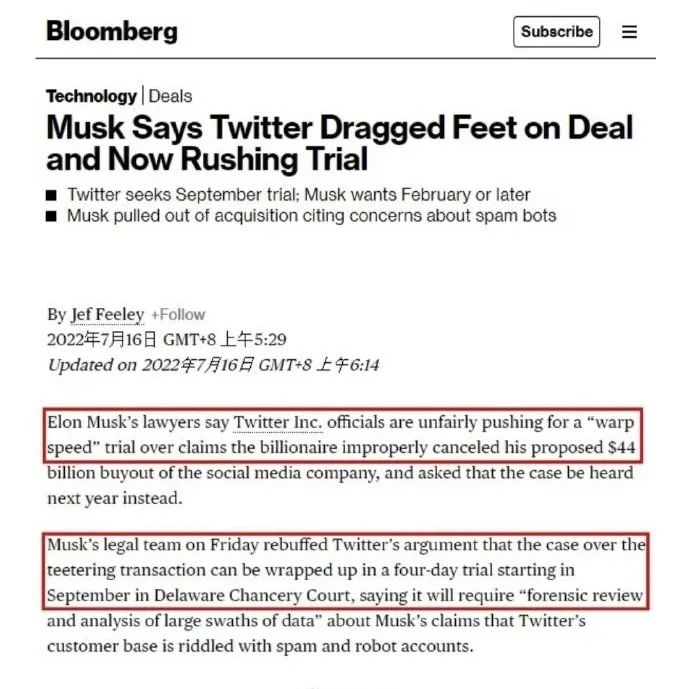Screen dimensions: 690x689
Task: Click the red-boxed 'Elon Musk's lawyers say' passage
Action: point(343,435)
